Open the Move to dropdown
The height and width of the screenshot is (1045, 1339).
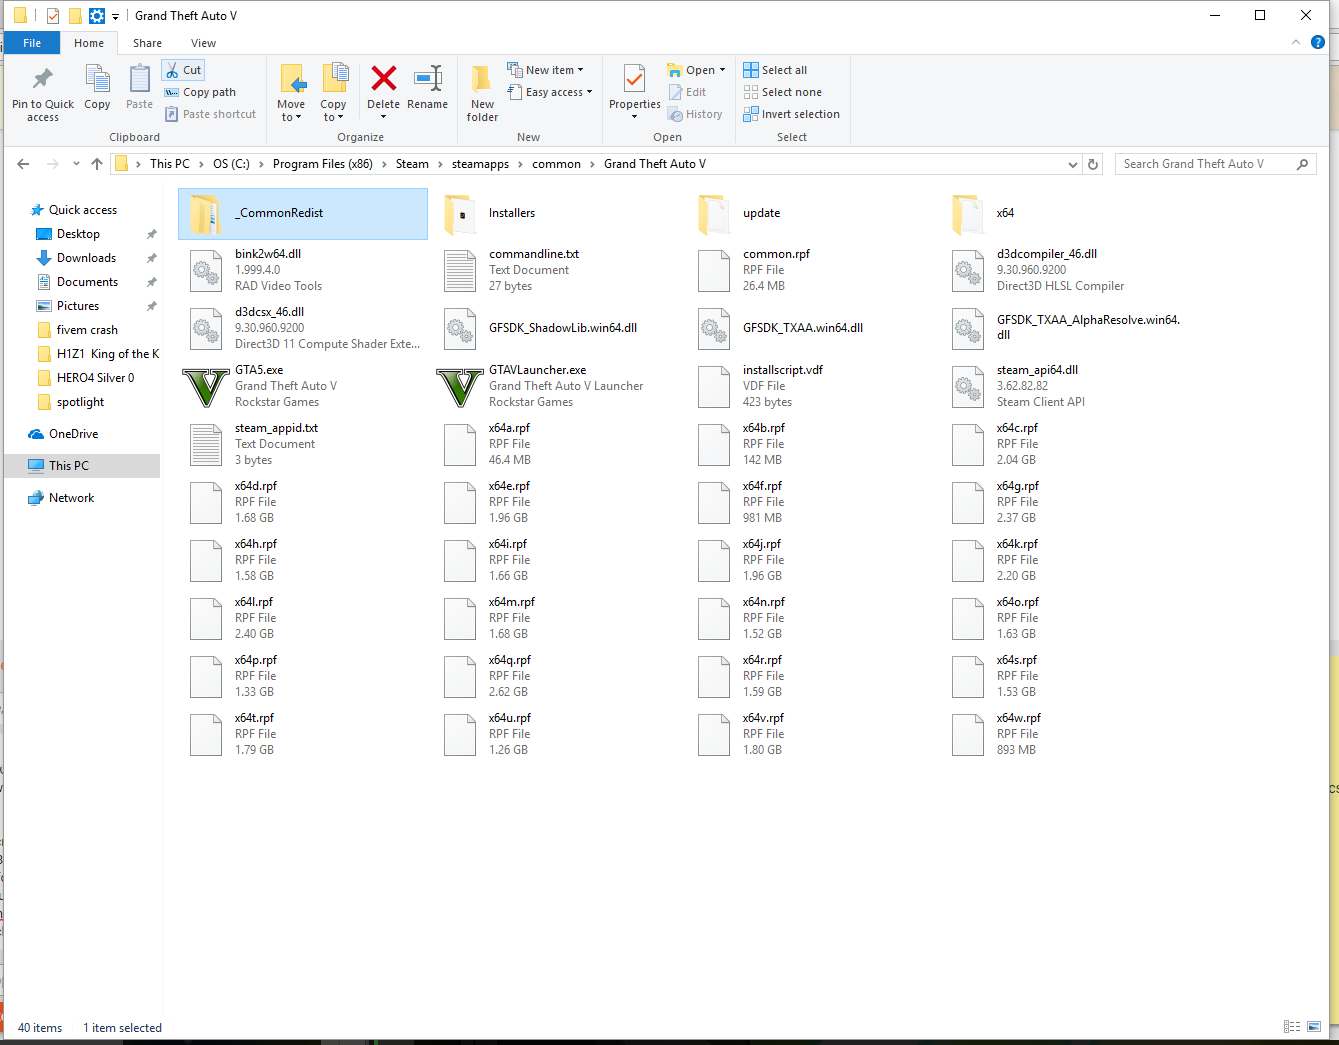pyautogui.click(x=291, y=94)
